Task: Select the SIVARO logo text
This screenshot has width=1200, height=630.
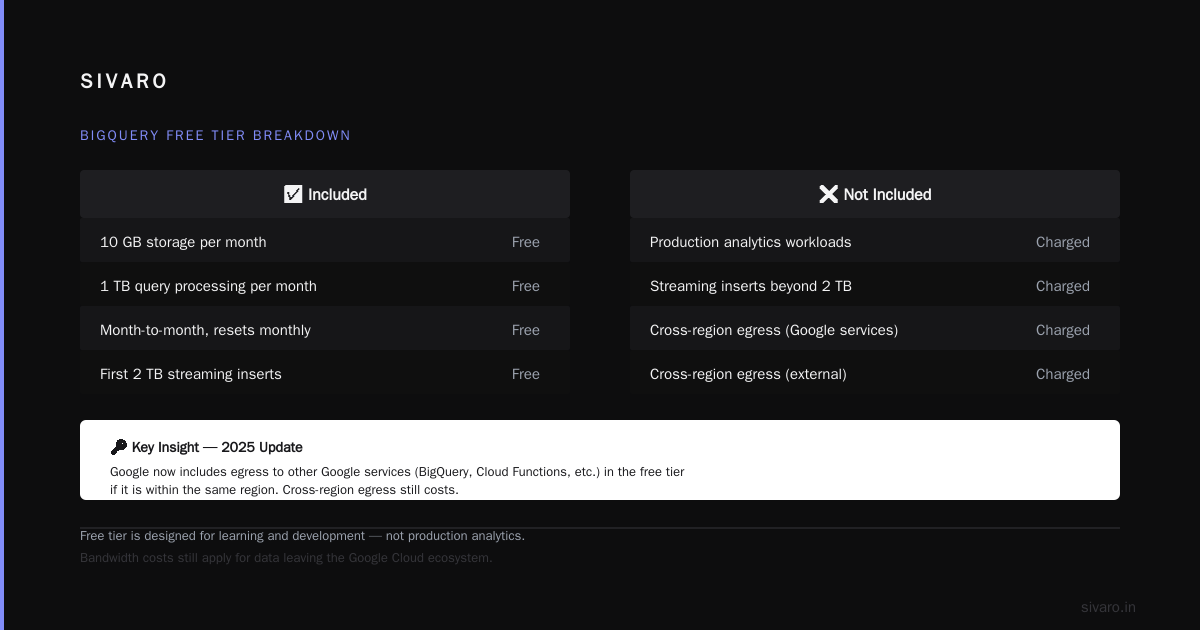Action: click(x=124, y=82)
